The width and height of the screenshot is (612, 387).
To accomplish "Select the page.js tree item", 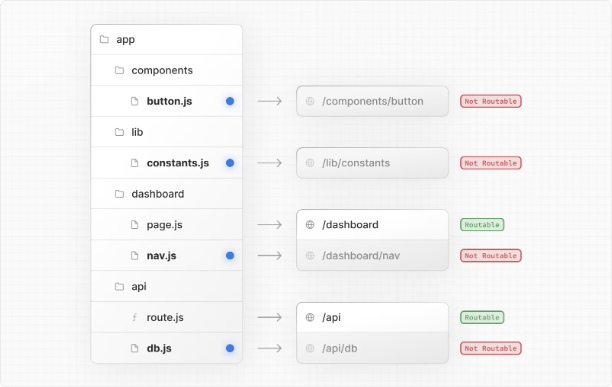I will [x=167, y=225].
